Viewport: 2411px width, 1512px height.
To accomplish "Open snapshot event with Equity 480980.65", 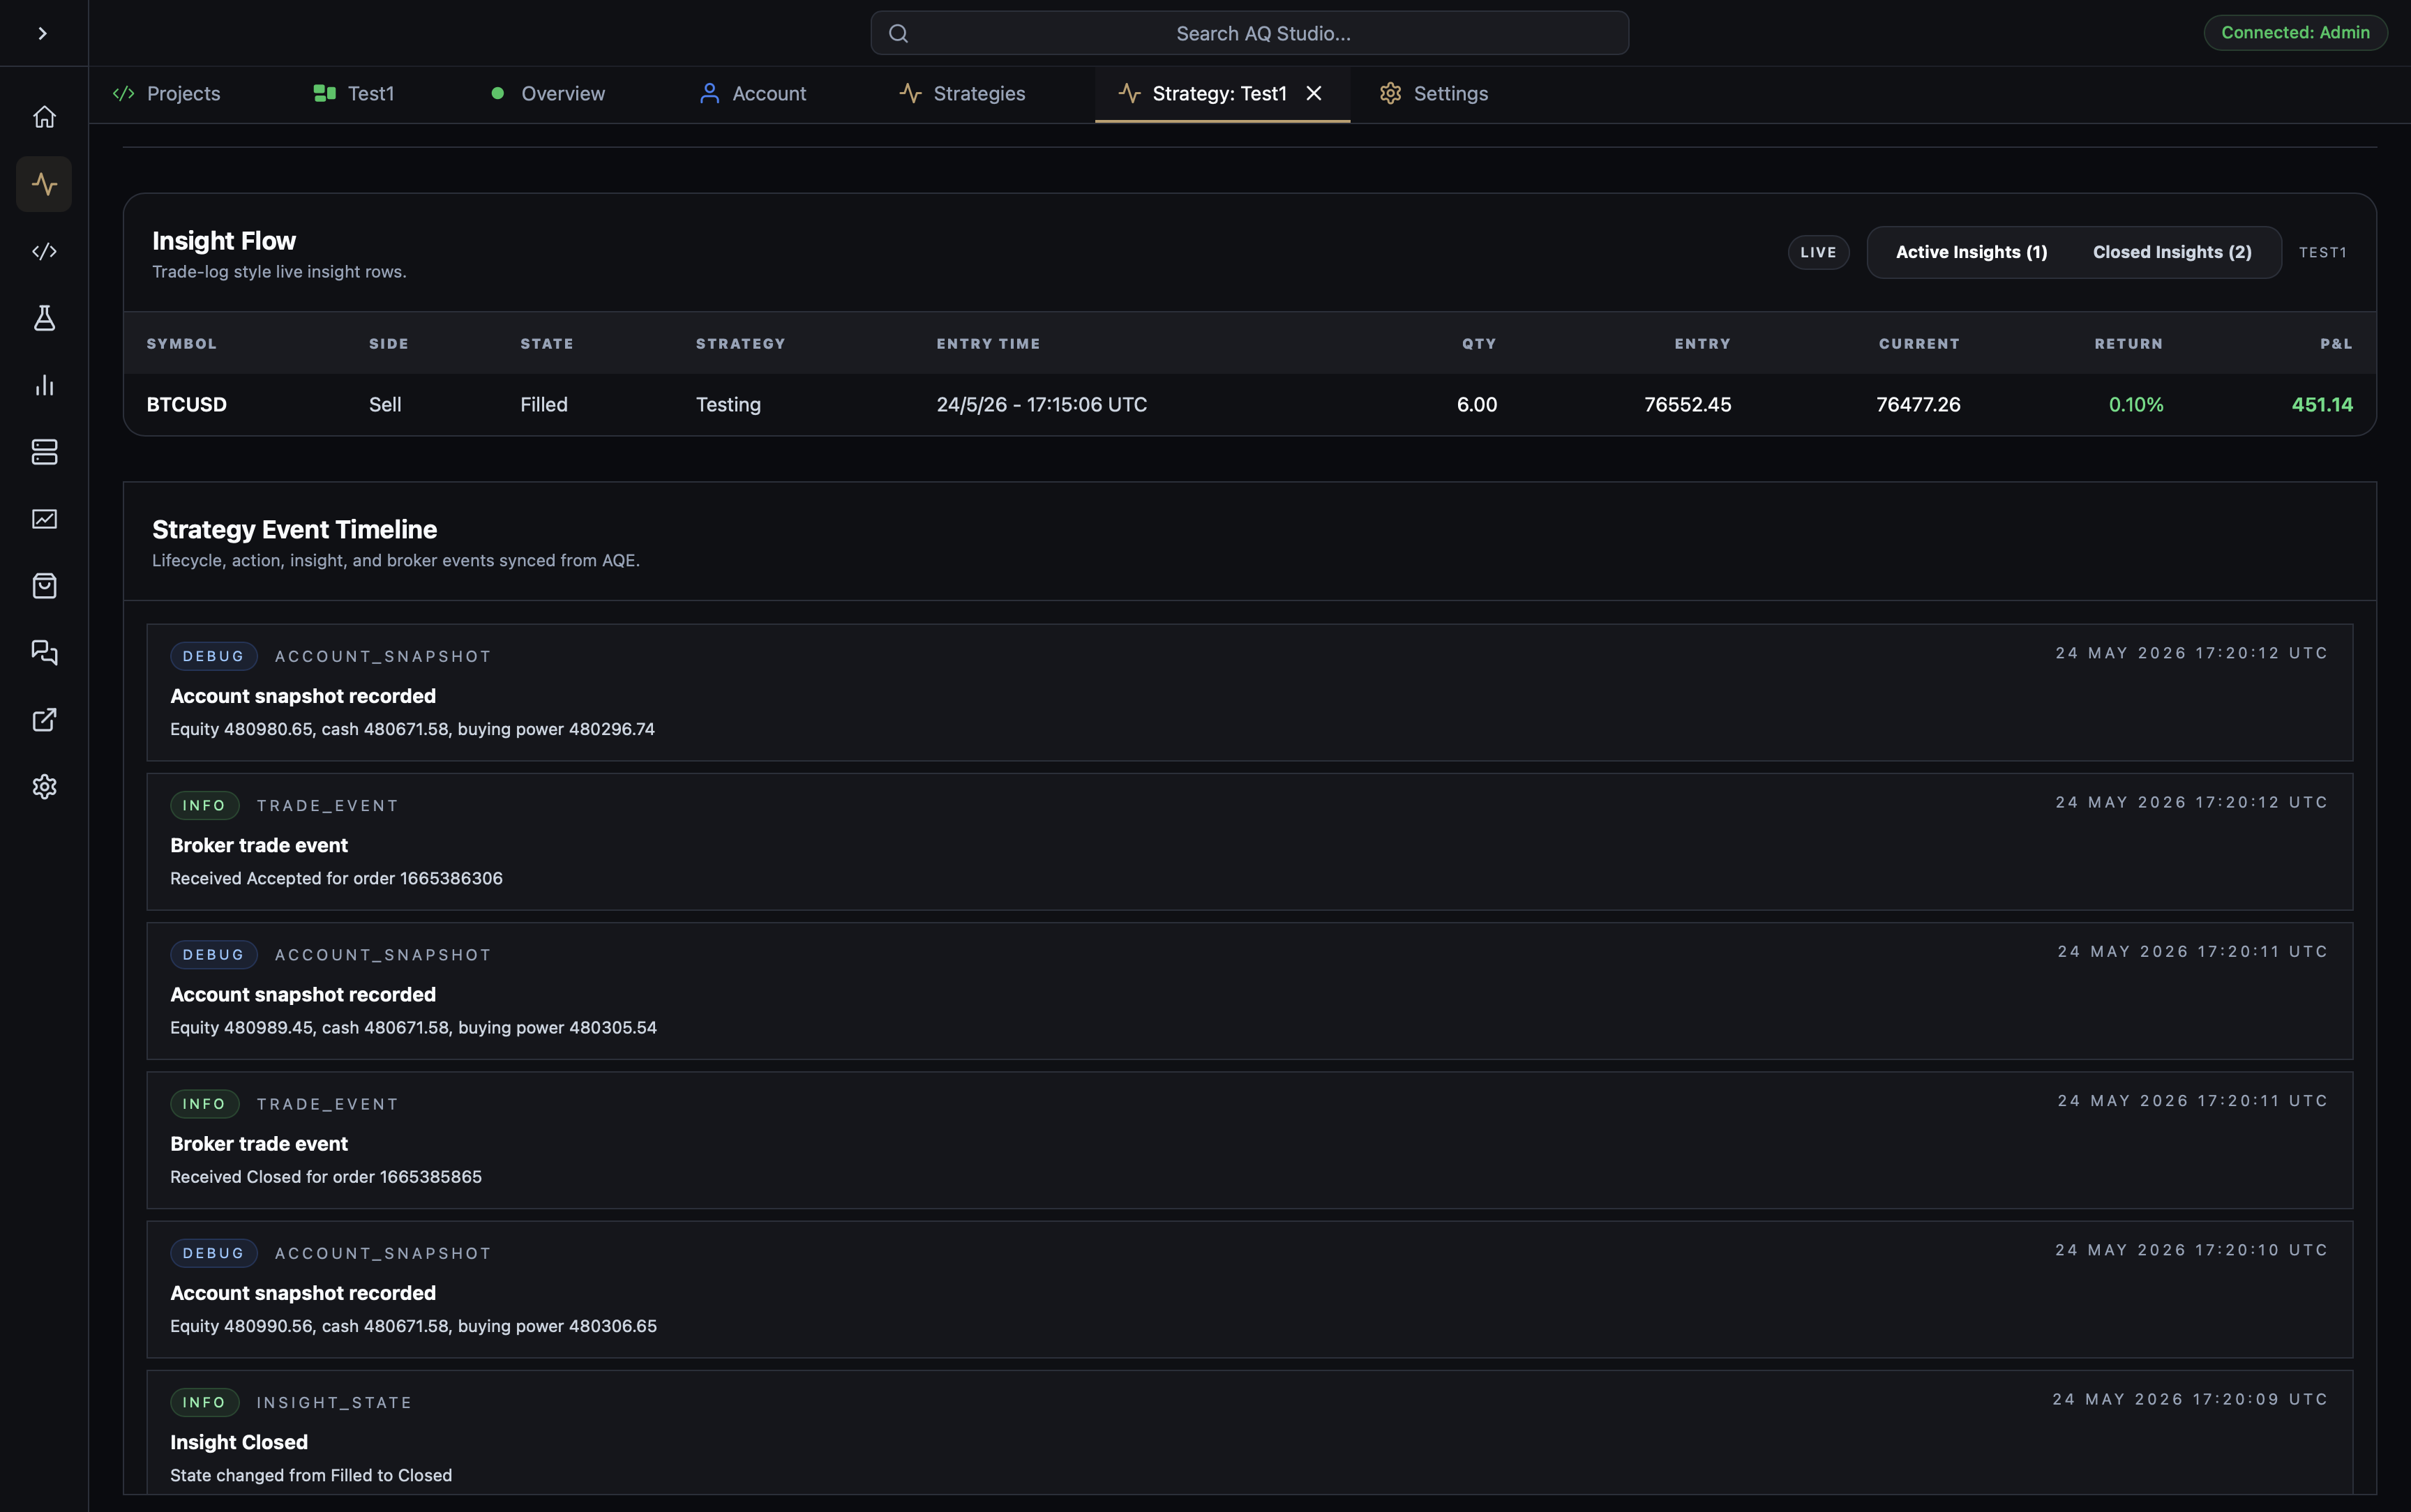I will point(1249,693).
